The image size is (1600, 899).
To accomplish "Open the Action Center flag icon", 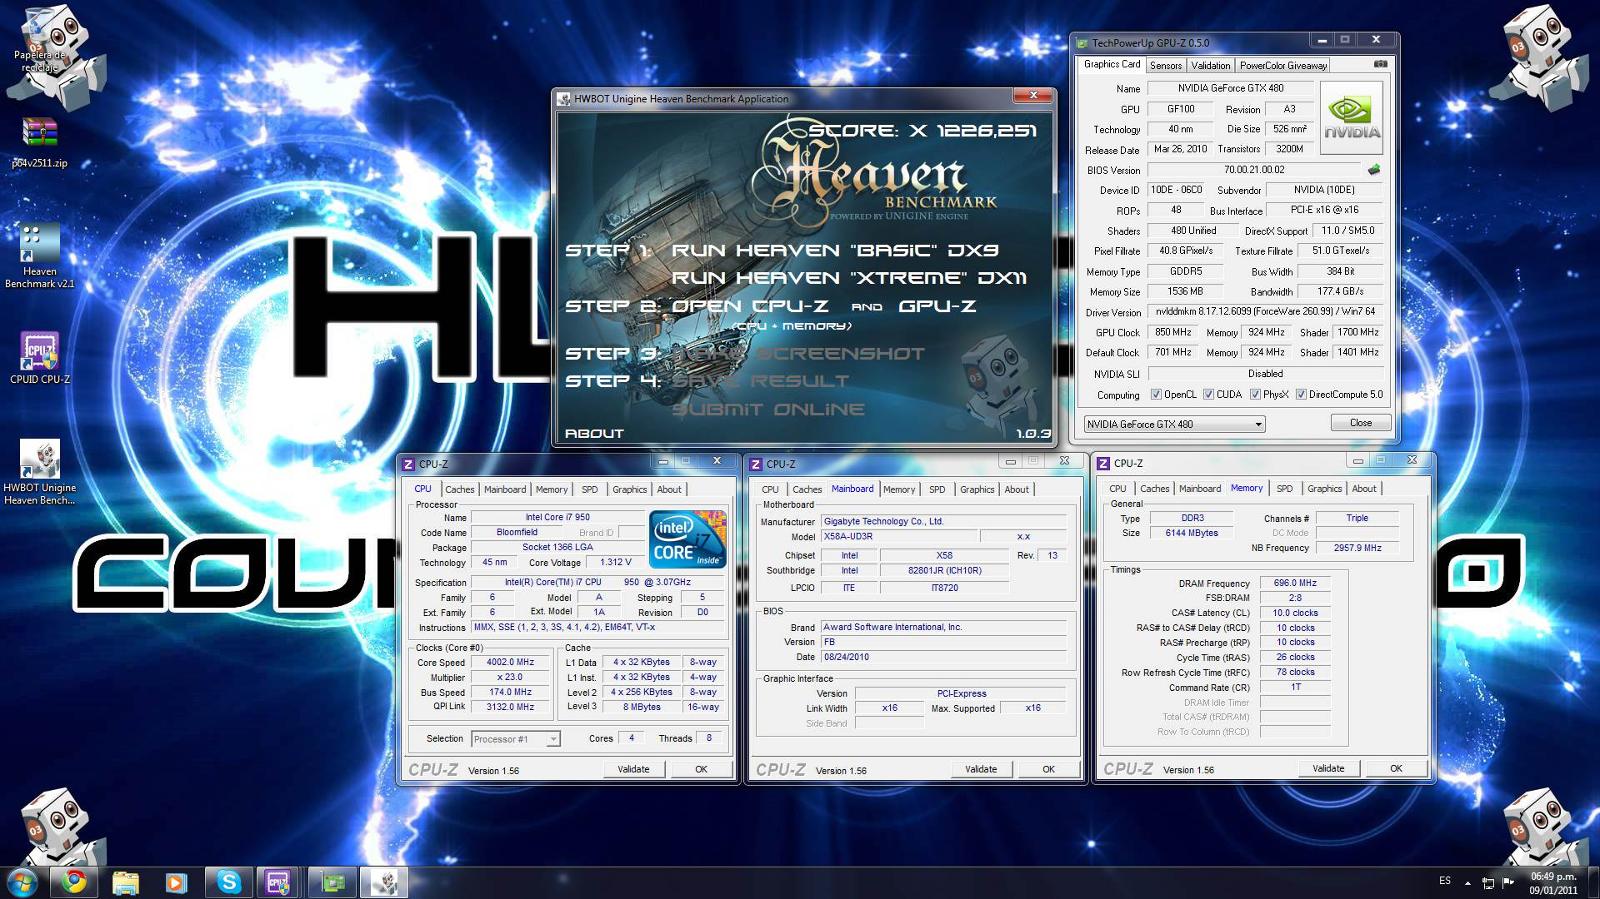I will 1508,882.
